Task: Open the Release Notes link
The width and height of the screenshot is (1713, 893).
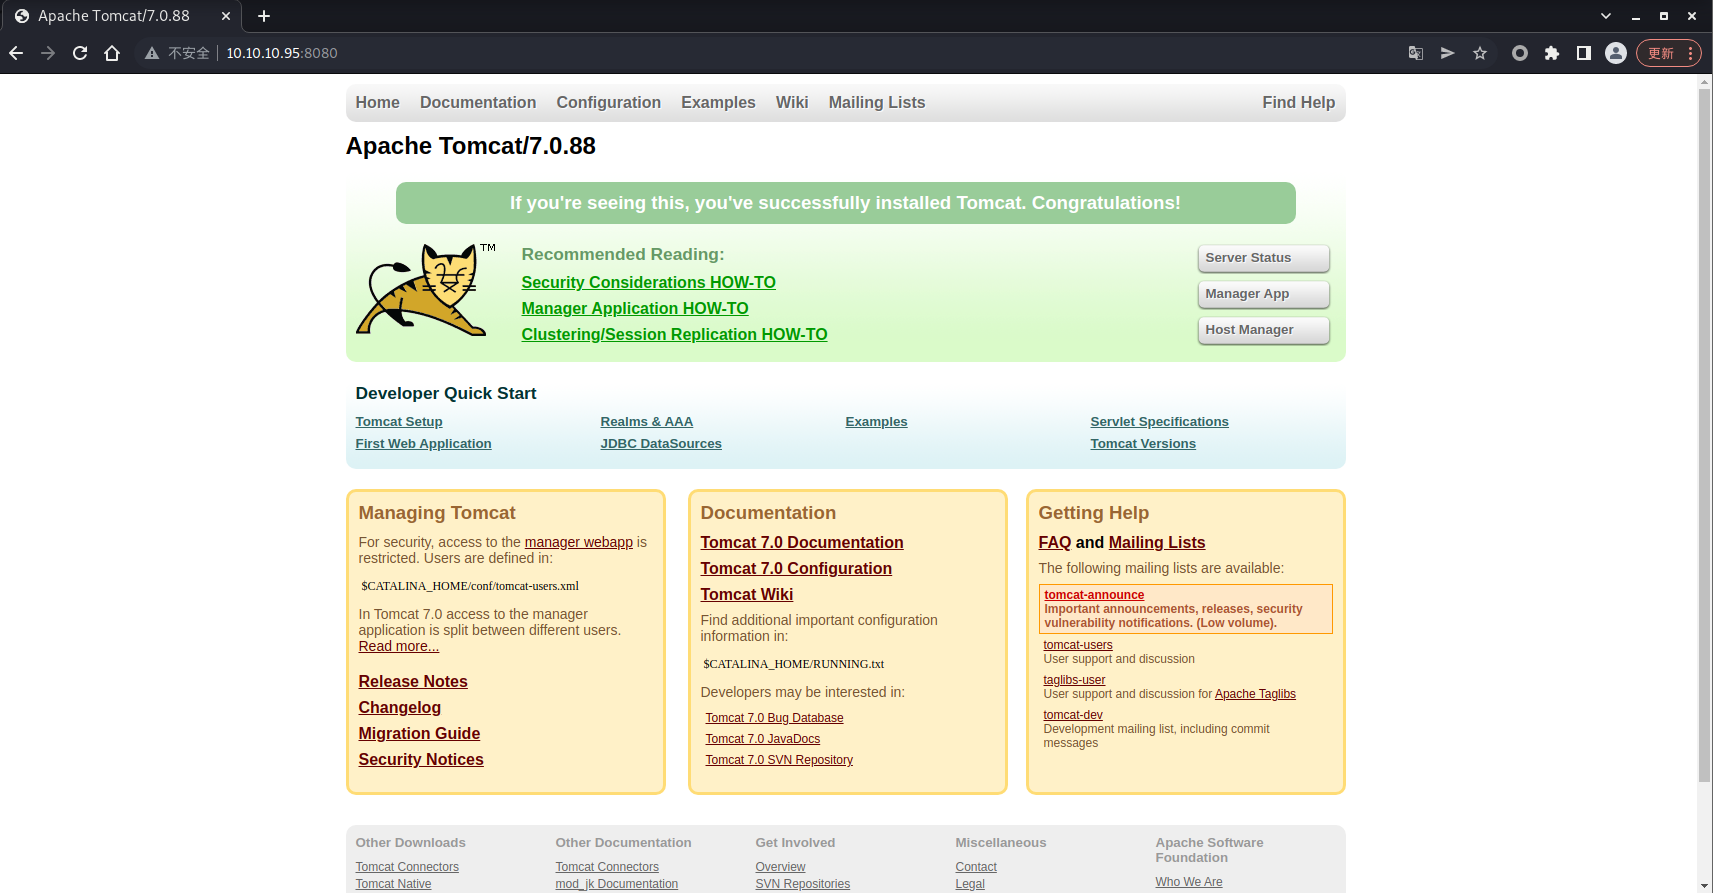Action: pyautogui.click(x=413, y=681)
